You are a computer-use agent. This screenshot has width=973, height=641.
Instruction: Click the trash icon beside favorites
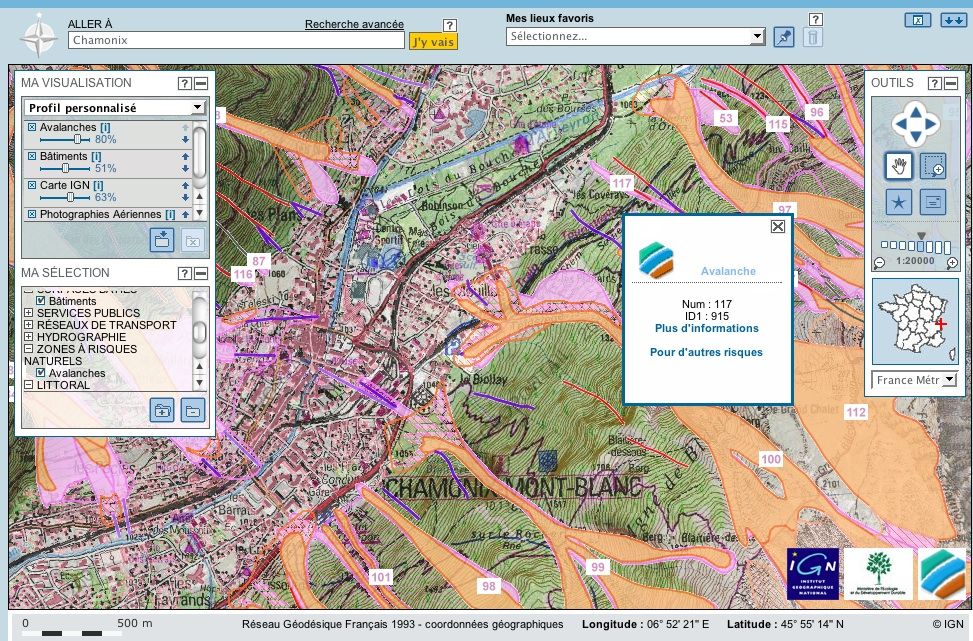[812, 37]
